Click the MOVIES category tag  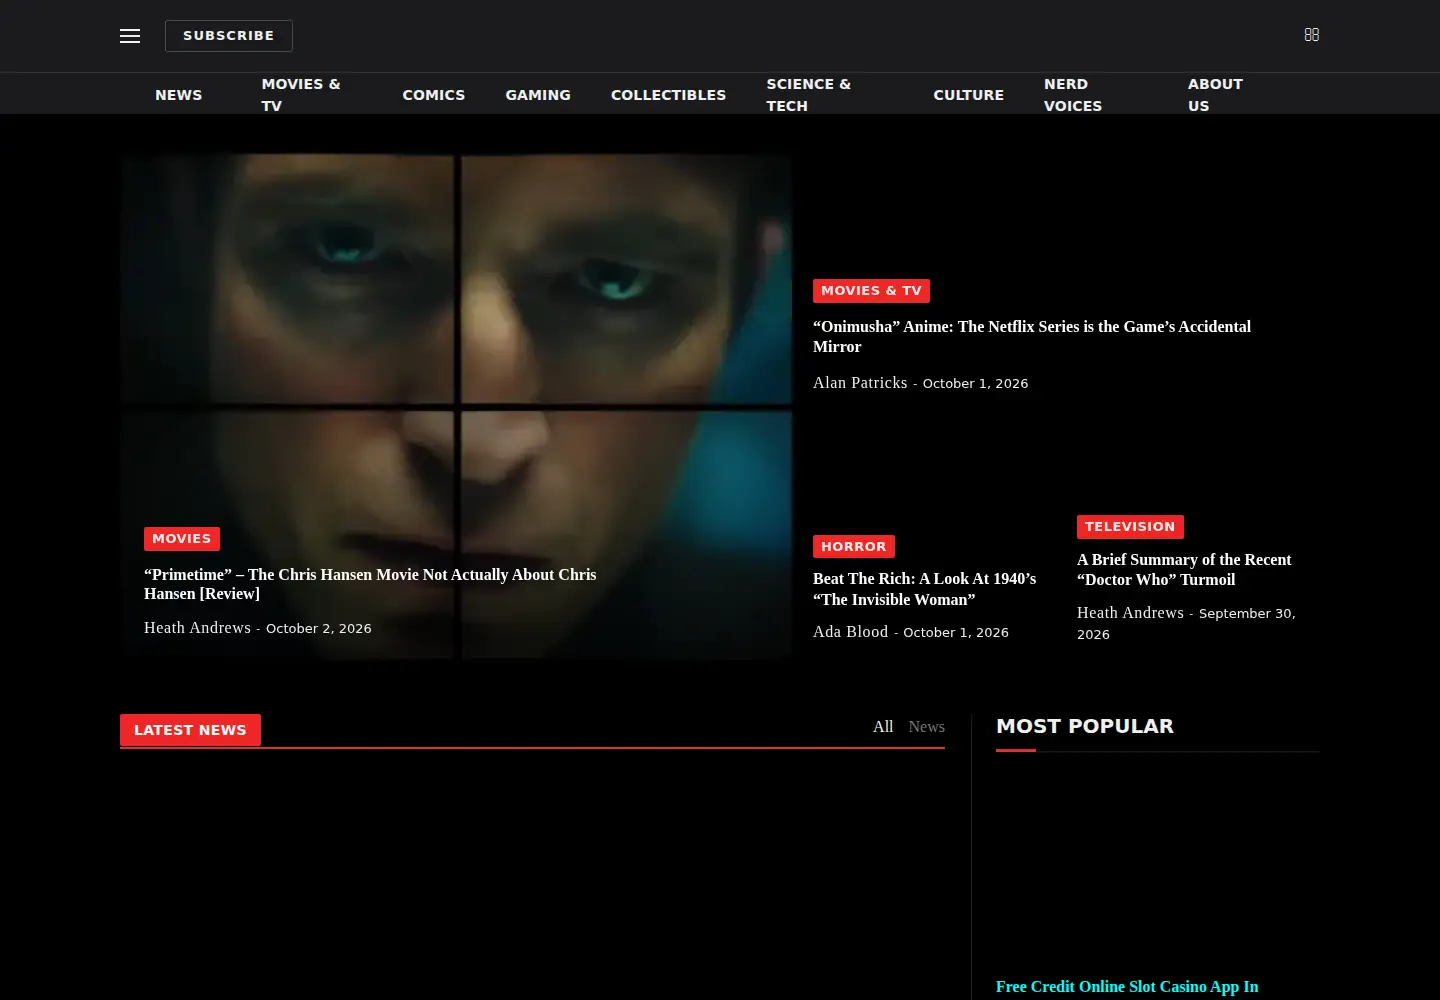[182, 539]
